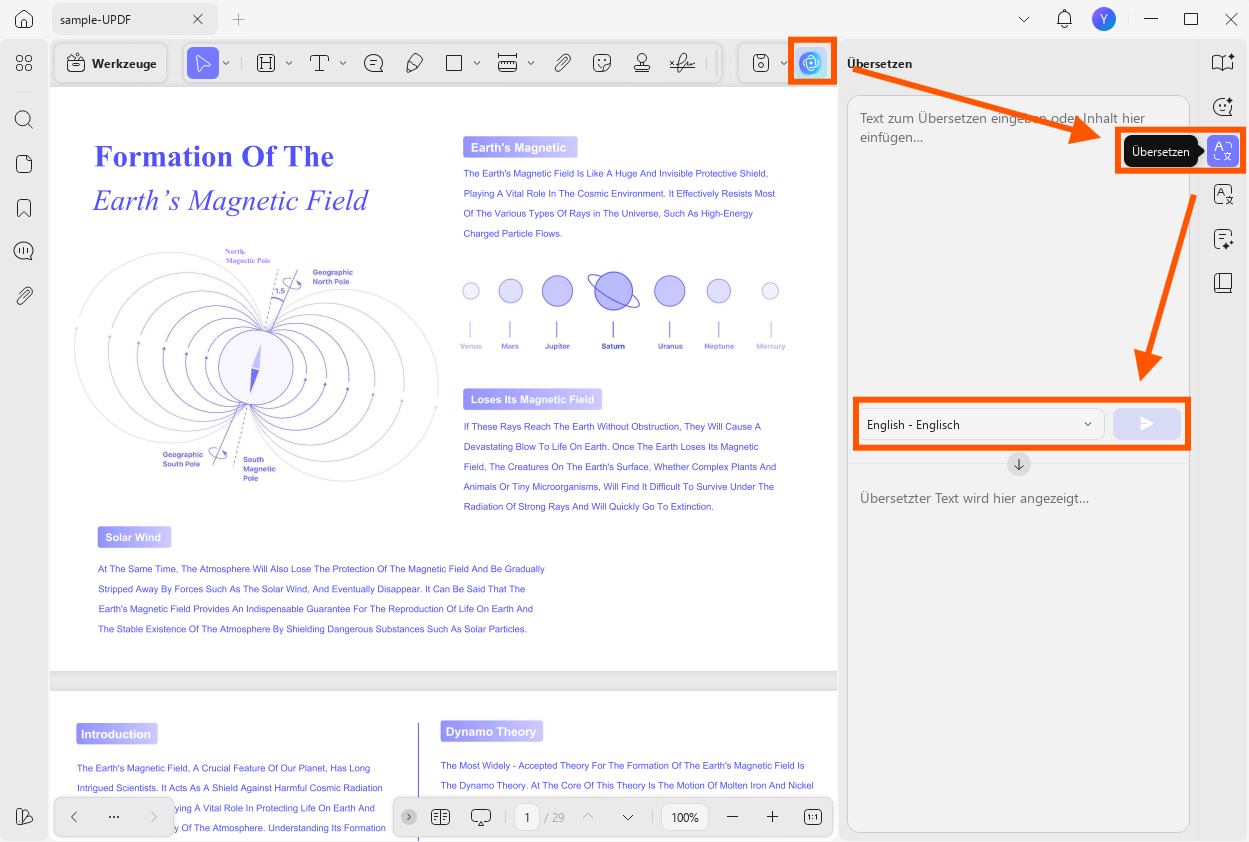
Task: Open the second translate icon in right rail
Action: (1223, 195)
